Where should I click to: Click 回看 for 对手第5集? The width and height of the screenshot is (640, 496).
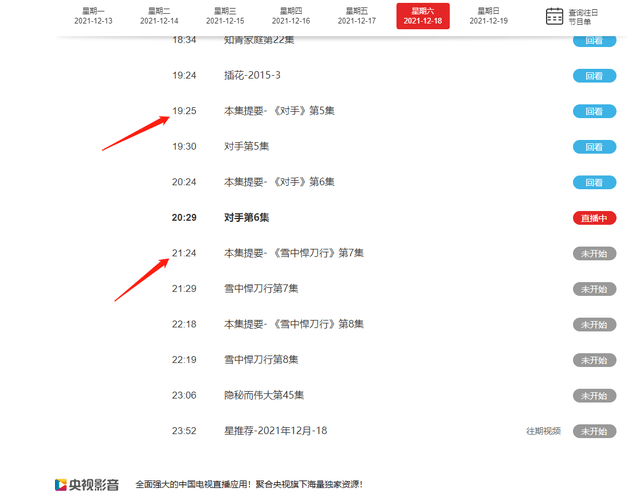tap(594, 147)
